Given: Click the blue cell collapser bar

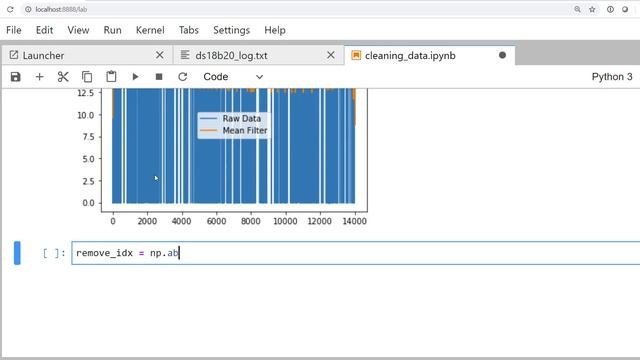Looking at the screenshot, I should [17, 253].
